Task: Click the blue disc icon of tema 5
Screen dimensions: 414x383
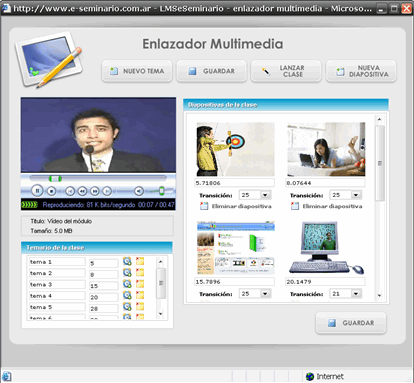Action: 127,306
